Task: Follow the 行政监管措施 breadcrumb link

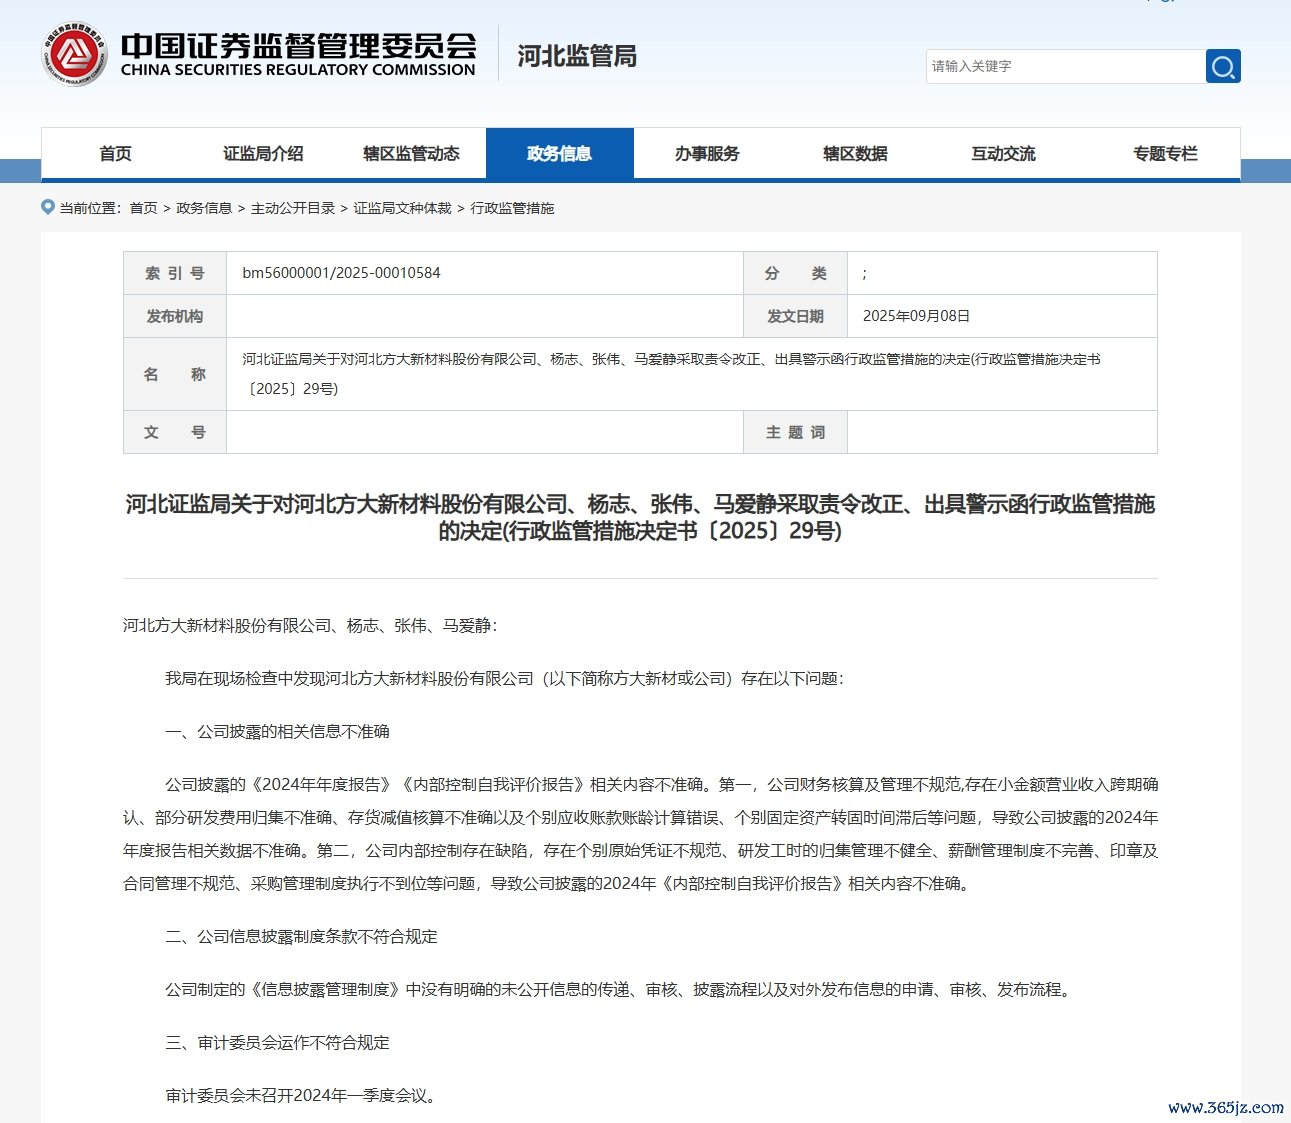Action: coord(512,208)
